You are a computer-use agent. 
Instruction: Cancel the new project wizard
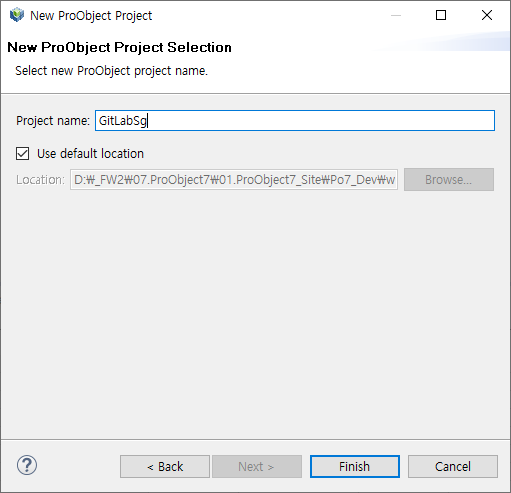(453, 466)
